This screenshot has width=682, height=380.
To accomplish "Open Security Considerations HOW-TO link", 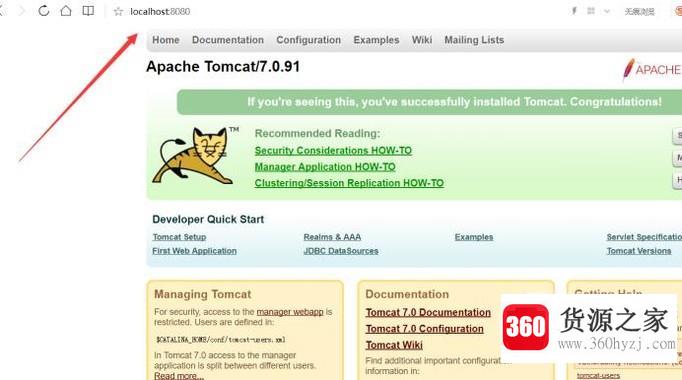I will pos(333,150).
